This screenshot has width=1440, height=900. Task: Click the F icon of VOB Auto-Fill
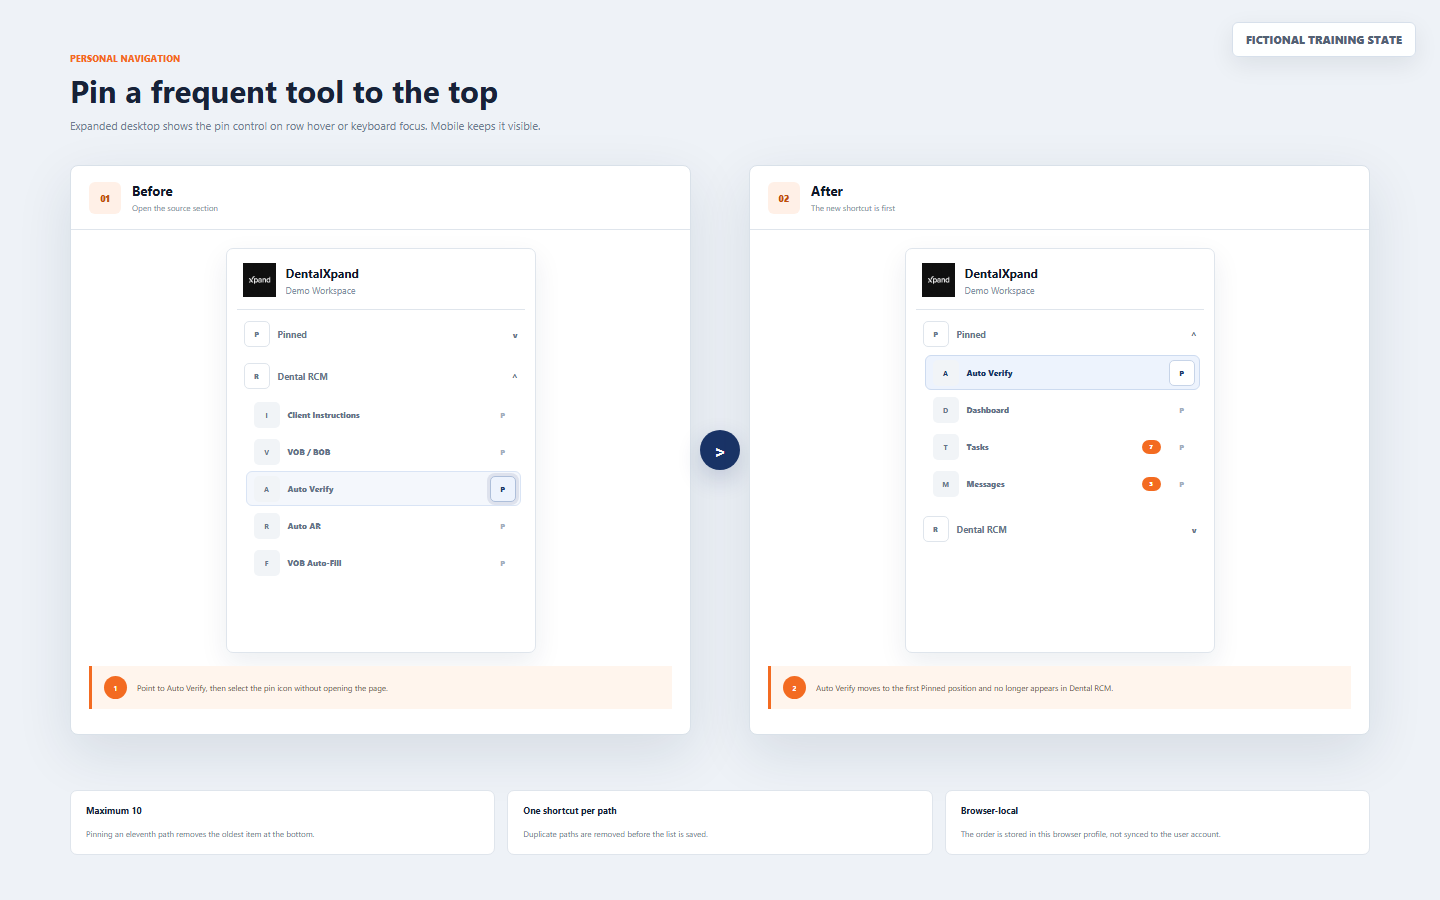click(x=267, y=563)
